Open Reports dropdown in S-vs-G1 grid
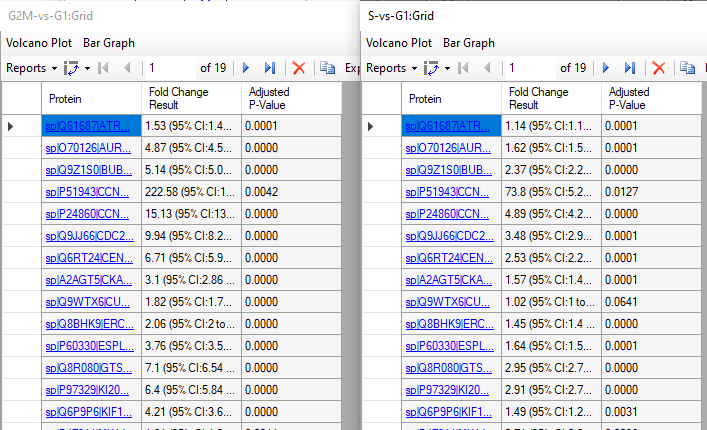This screenshot has width=707, height=430. point(391,68)
